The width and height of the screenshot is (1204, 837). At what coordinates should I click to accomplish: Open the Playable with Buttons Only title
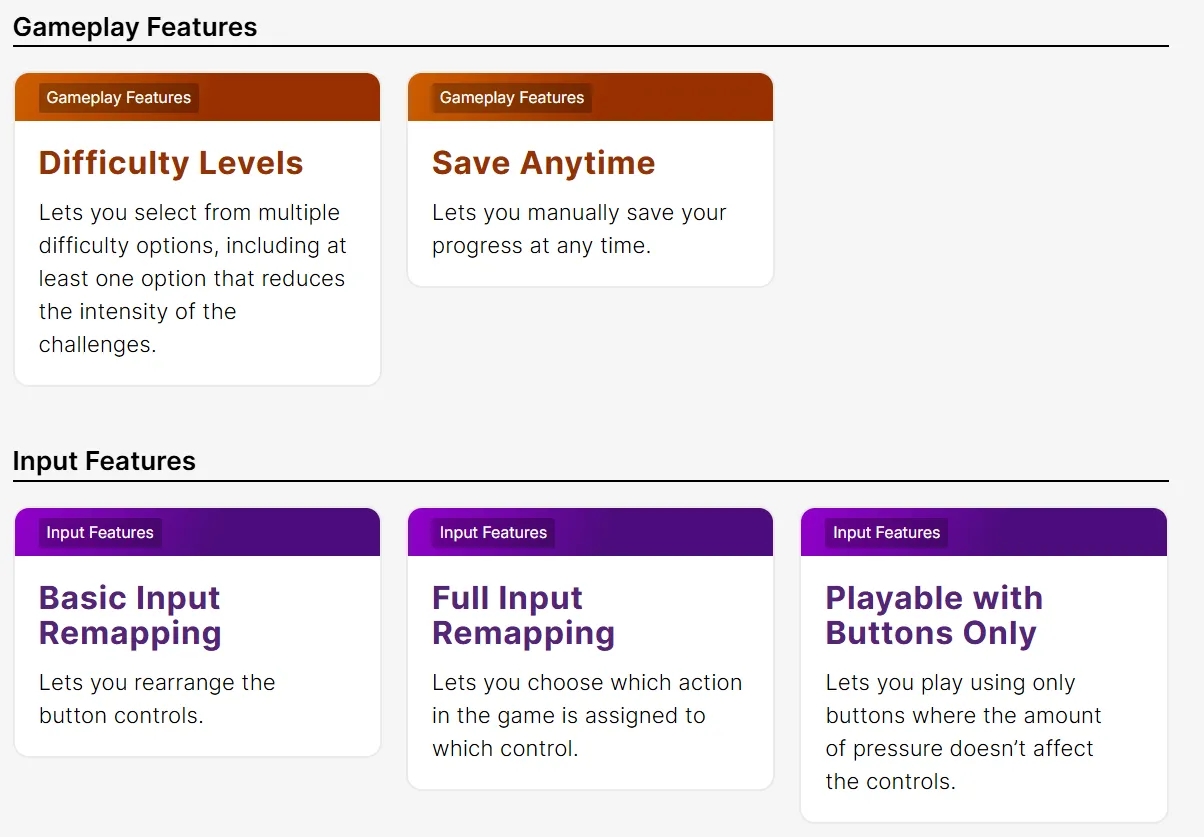pos(934,615)
